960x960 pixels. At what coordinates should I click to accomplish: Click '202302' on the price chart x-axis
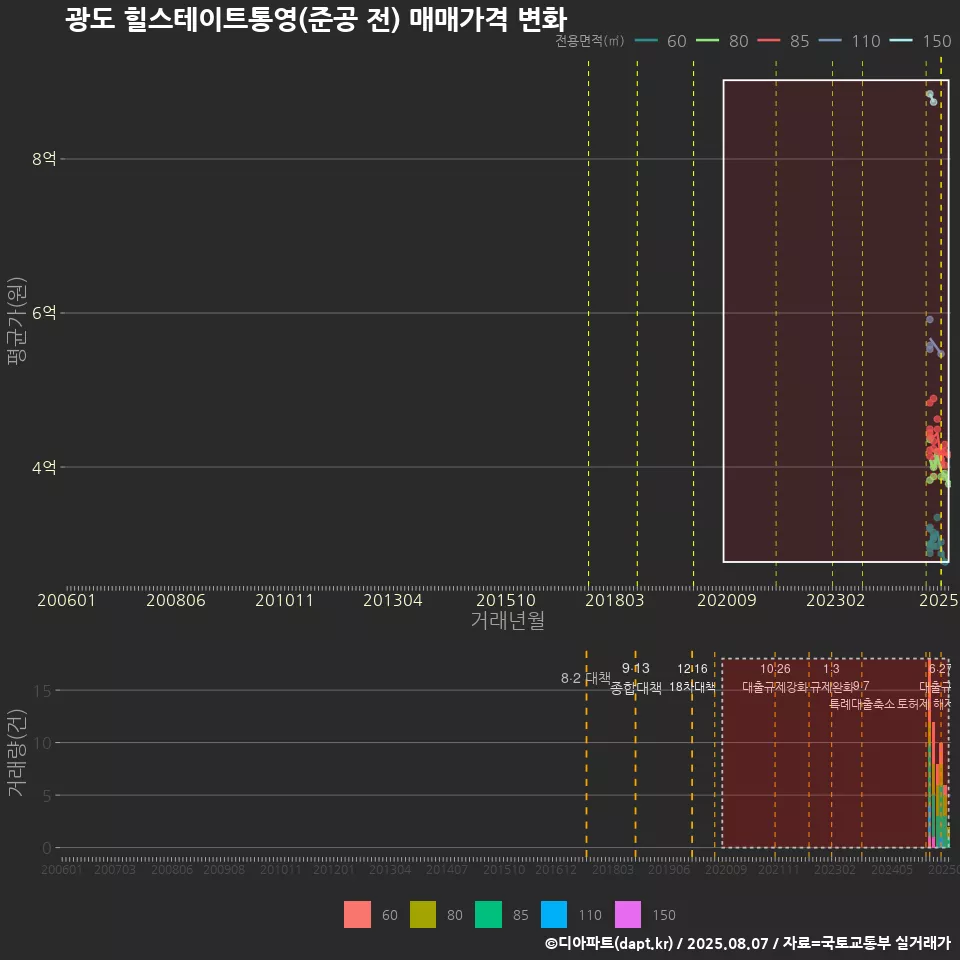[x=836, y=600]
